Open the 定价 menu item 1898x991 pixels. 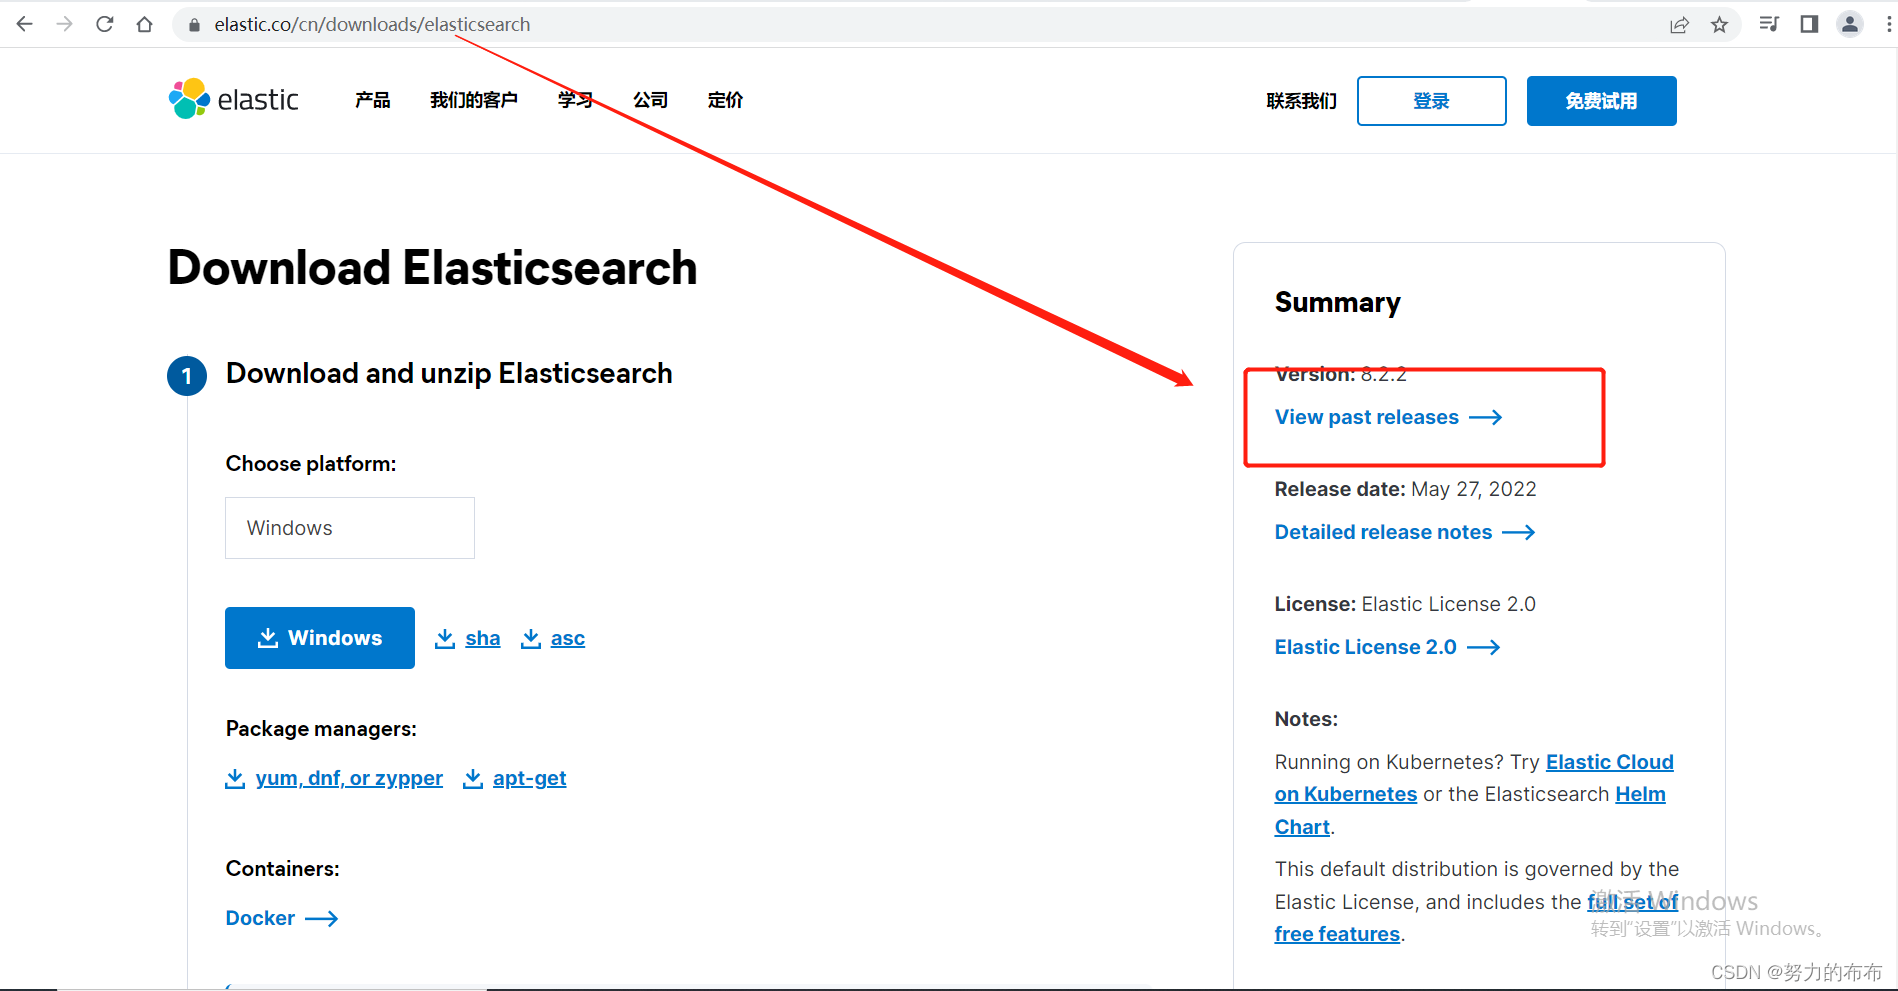click(x=726, y=100)
